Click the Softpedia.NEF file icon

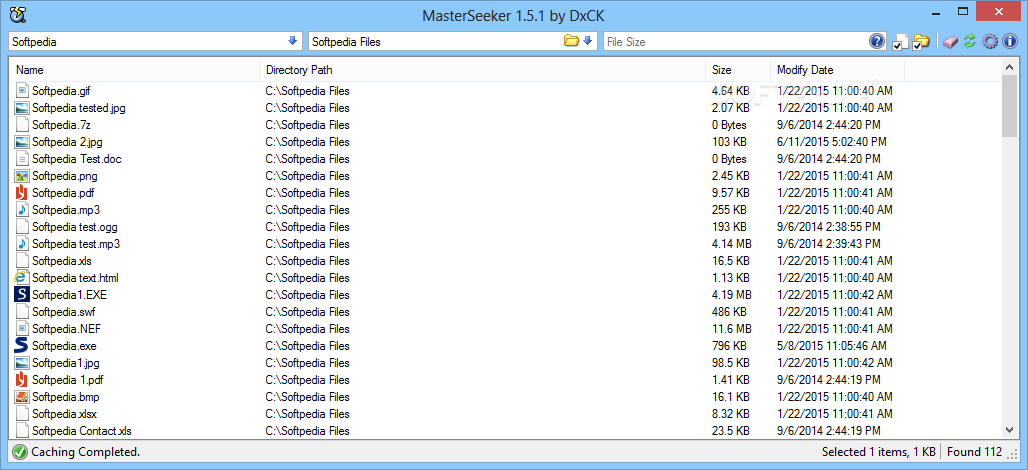click(22, 329)
